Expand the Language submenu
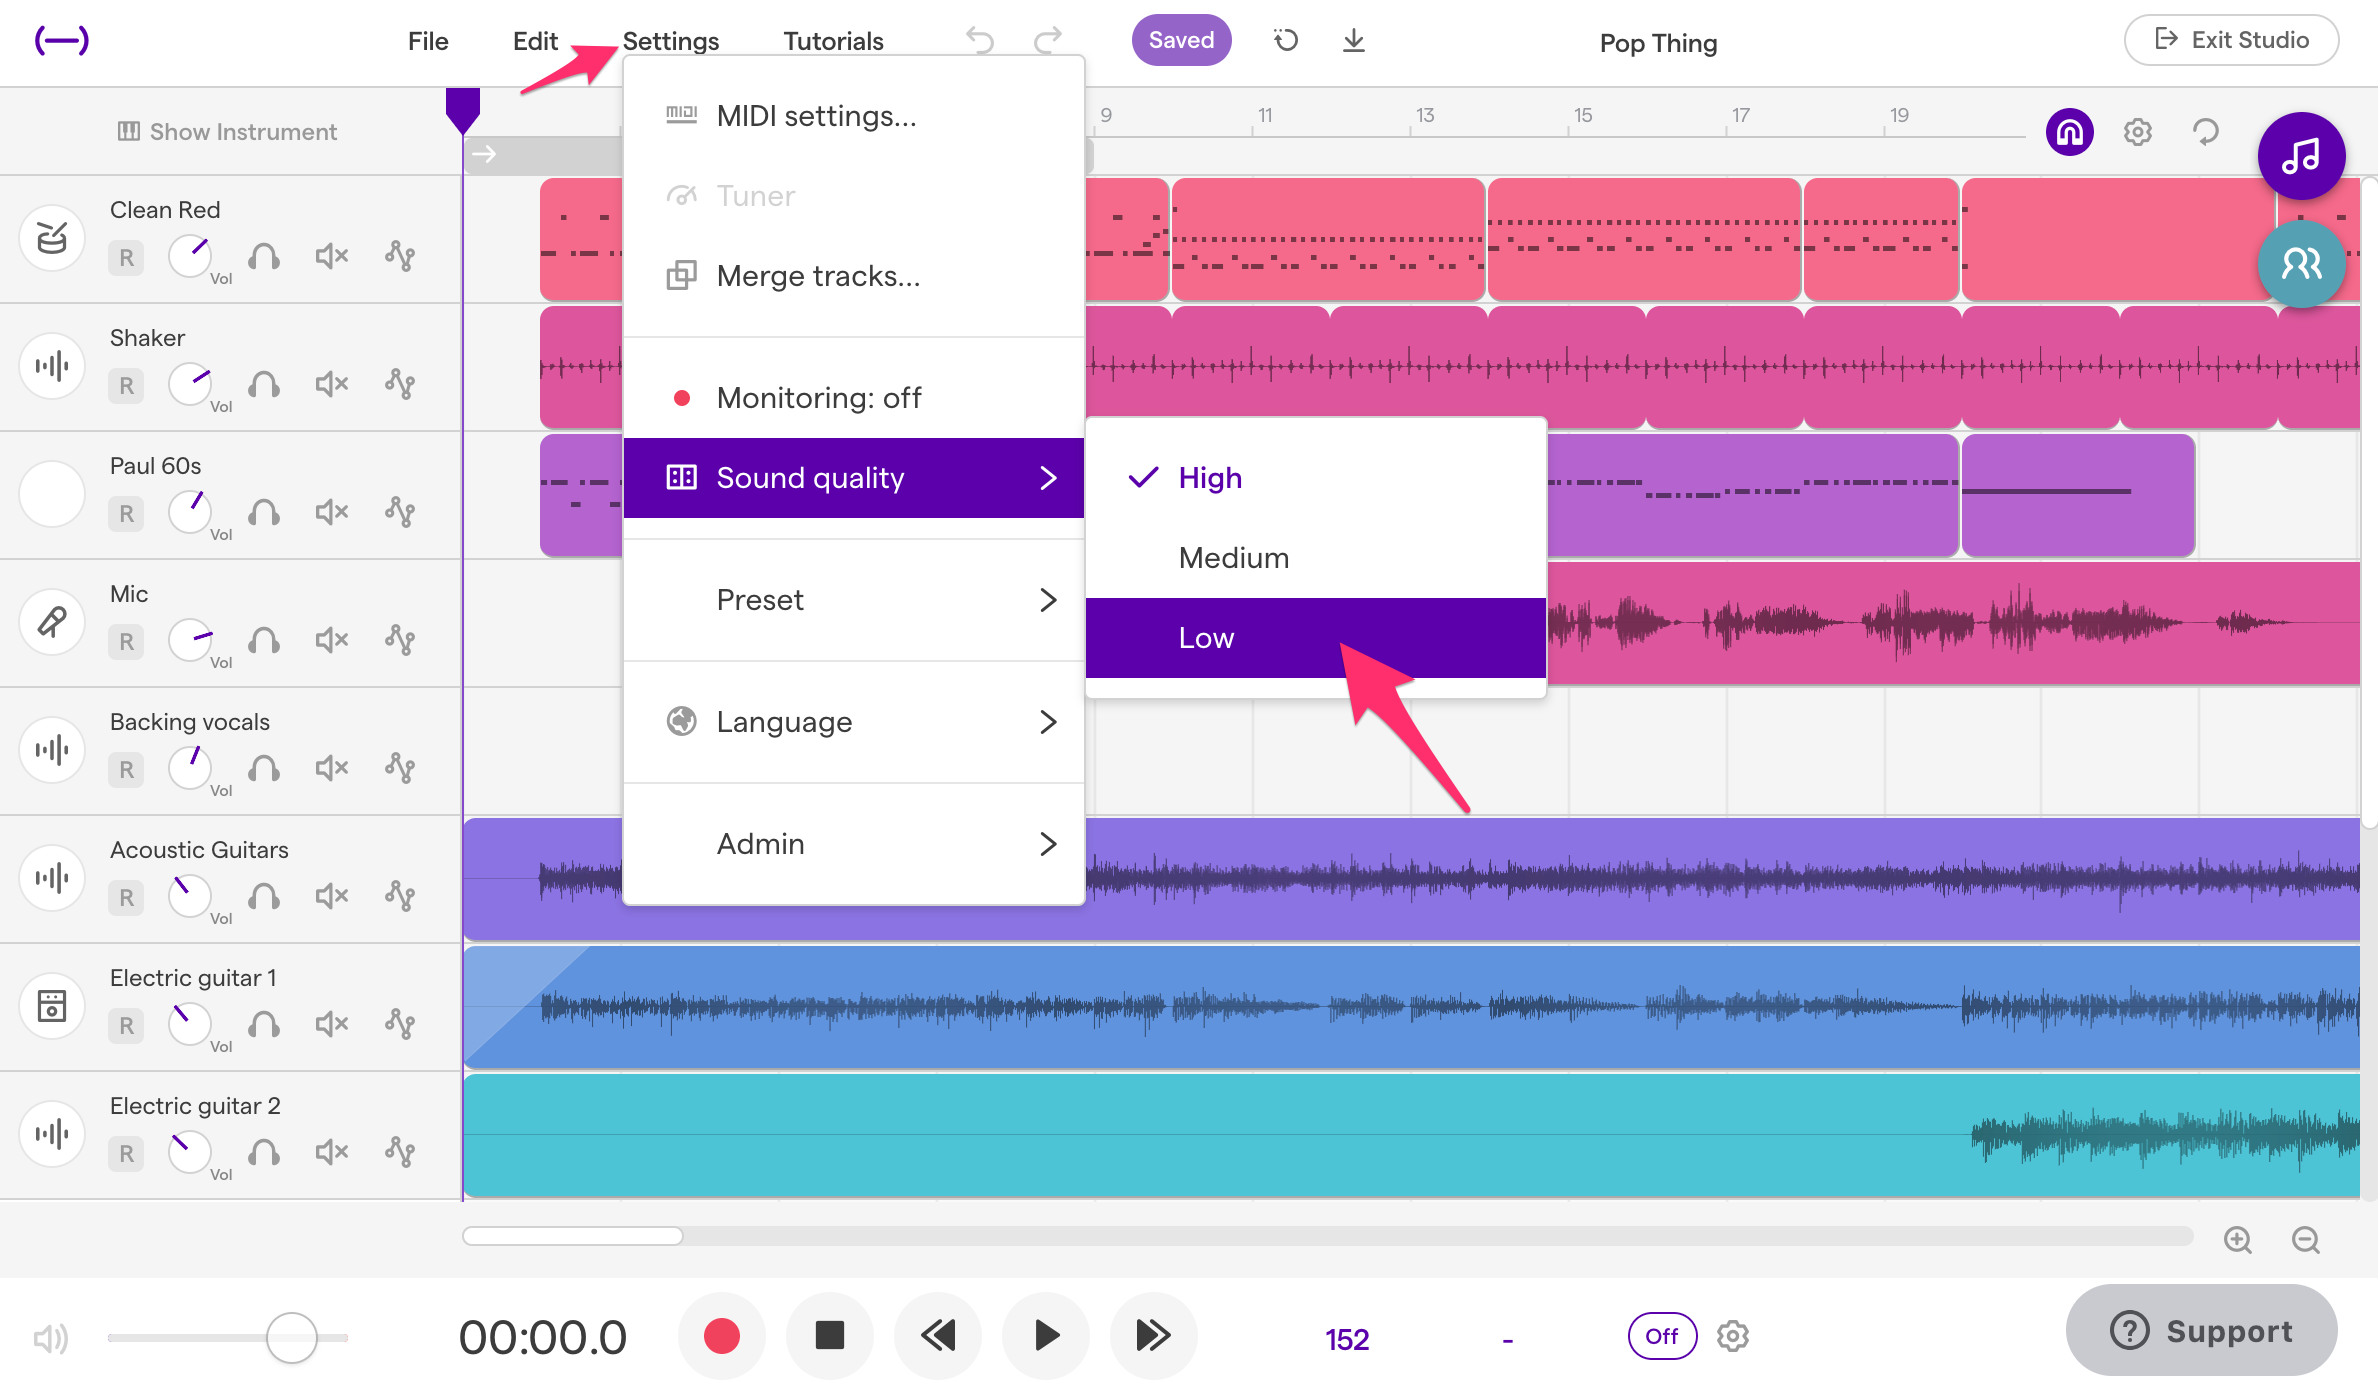This screenshot has width=2378, height=1390. coord(854,722)
